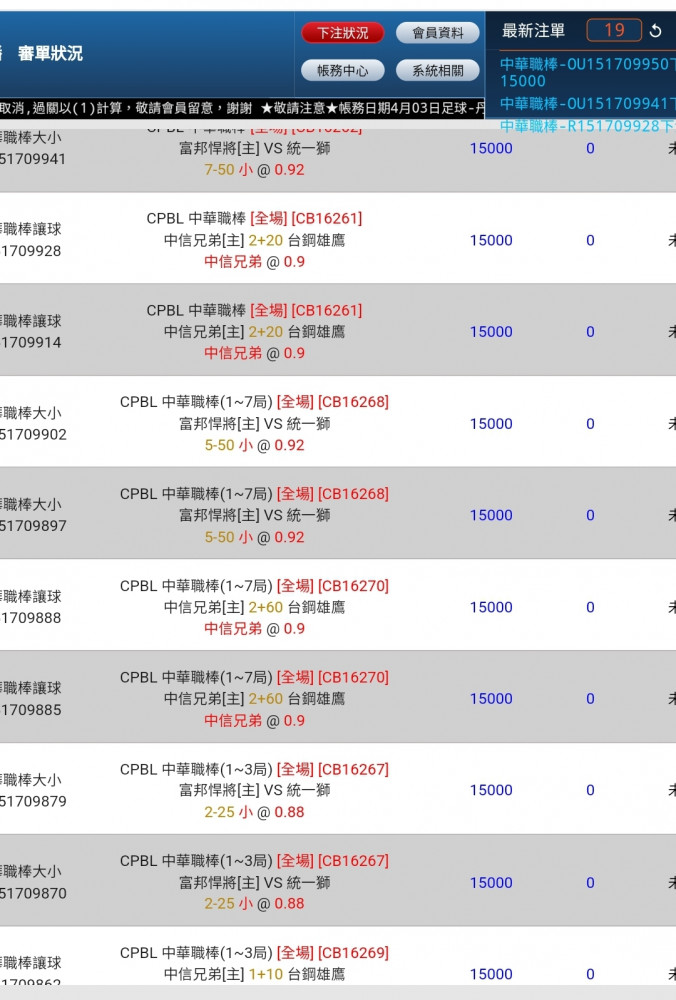This screenshot has height=1000, width=676.
Task: Click game code CB16267 in row 51709879
Action: coord(353,769)
